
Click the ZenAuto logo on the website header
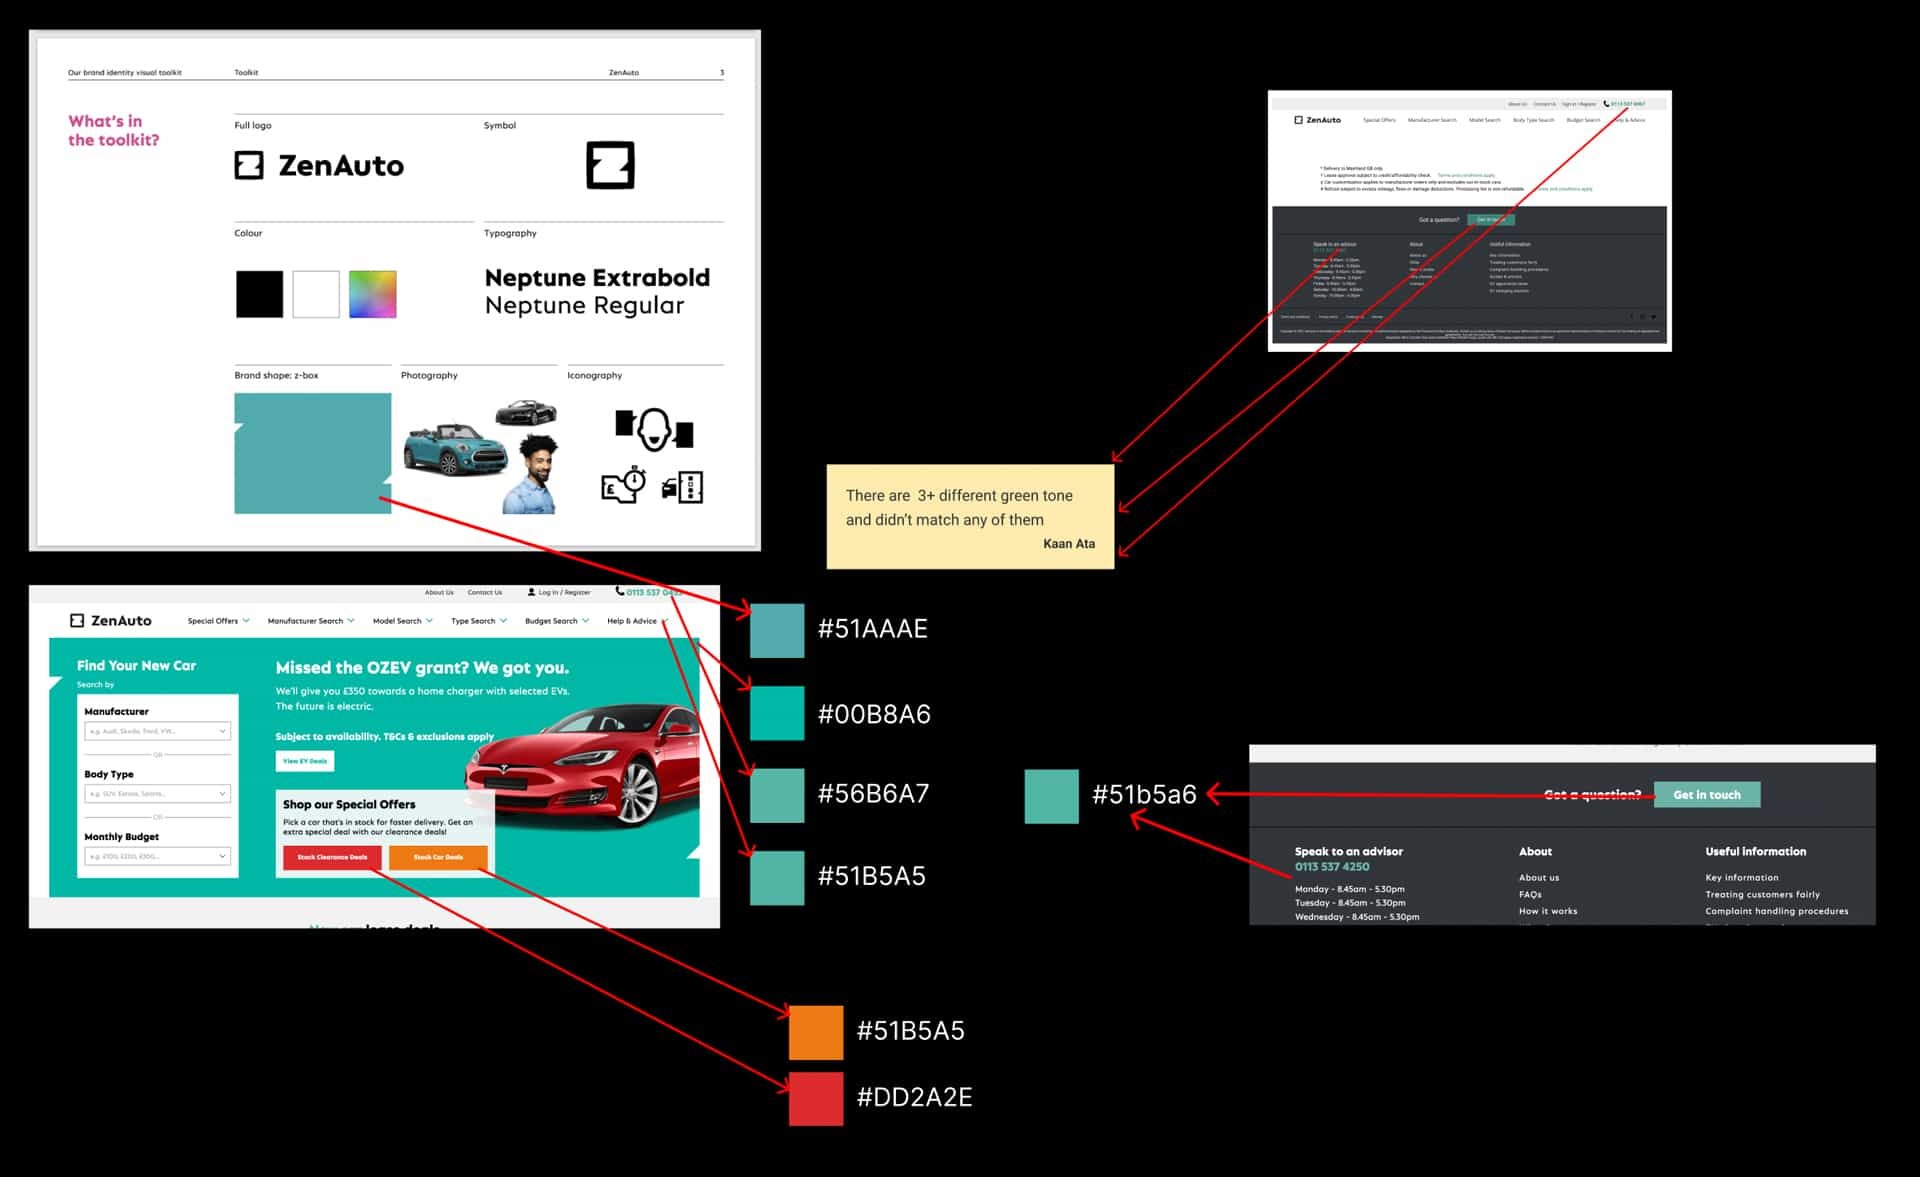pos(111,620)
